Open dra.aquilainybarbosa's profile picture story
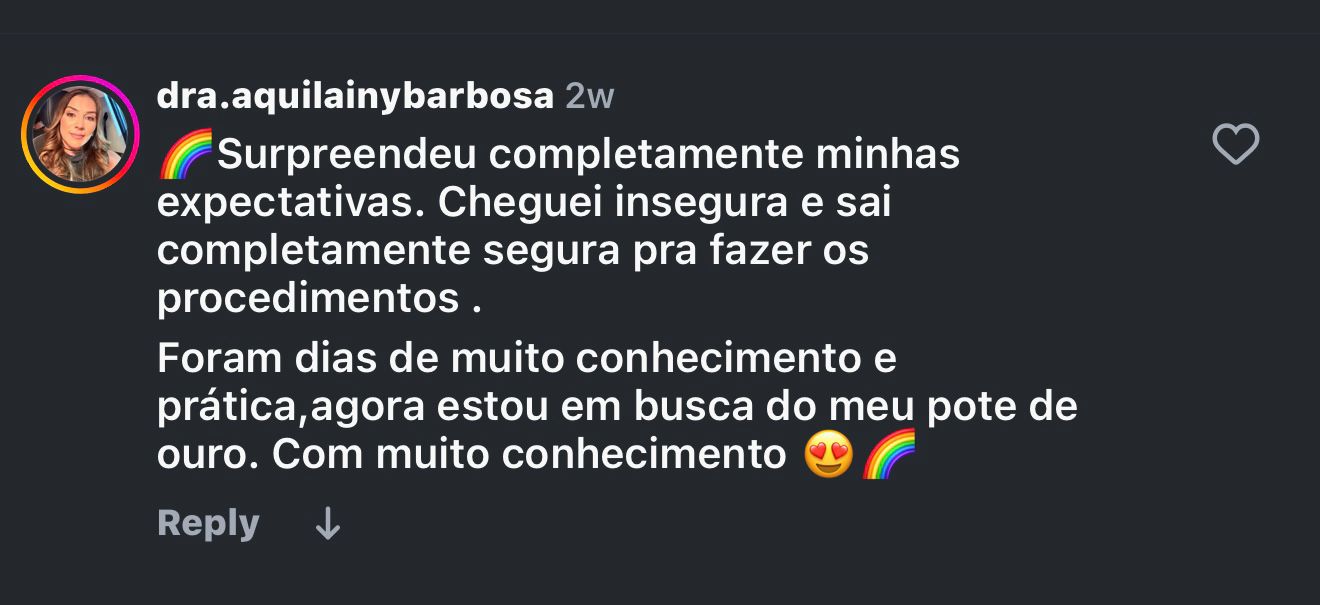The image size is (1320, 605). (80, 135)
